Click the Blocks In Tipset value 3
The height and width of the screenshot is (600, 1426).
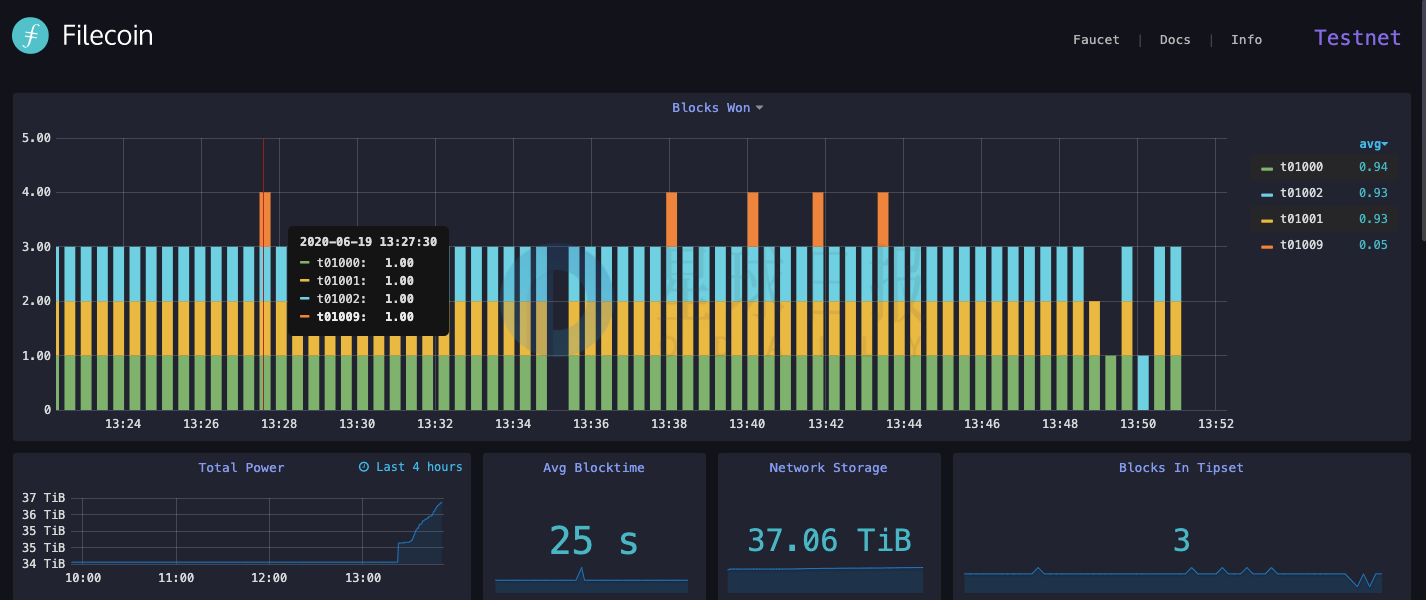pos(1181,541)
